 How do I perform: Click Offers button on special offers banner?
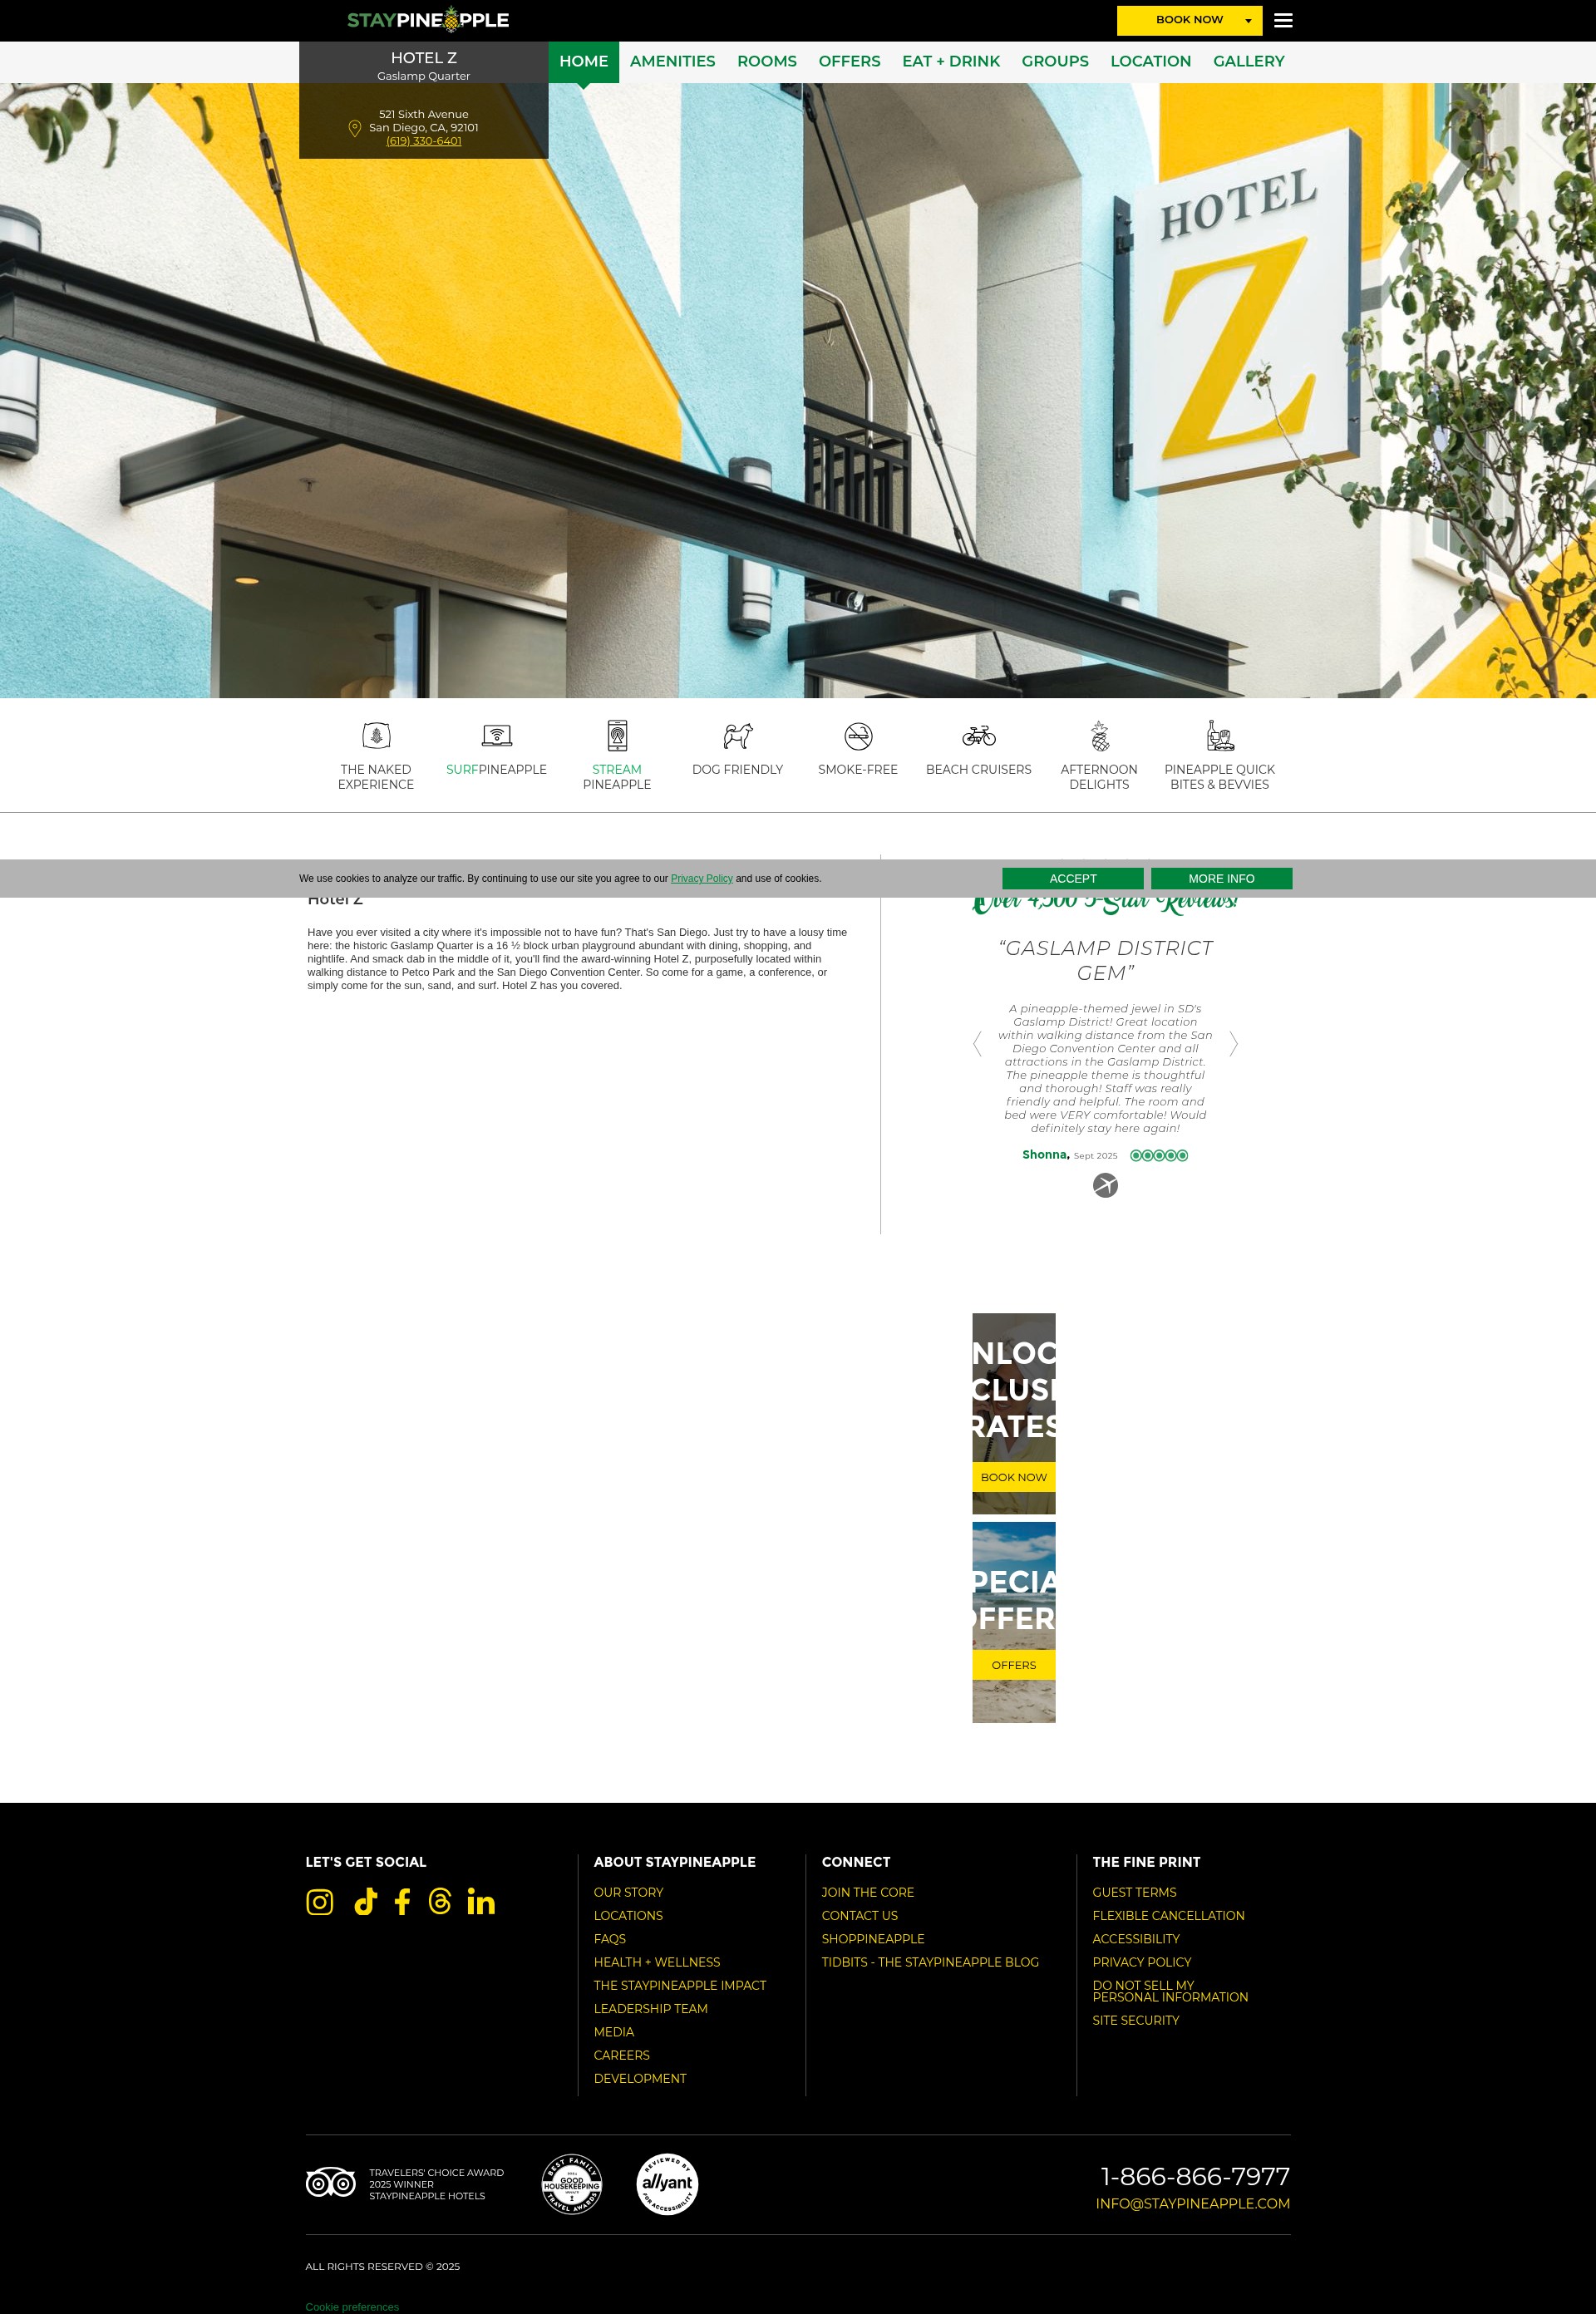pos(1013,1665)
